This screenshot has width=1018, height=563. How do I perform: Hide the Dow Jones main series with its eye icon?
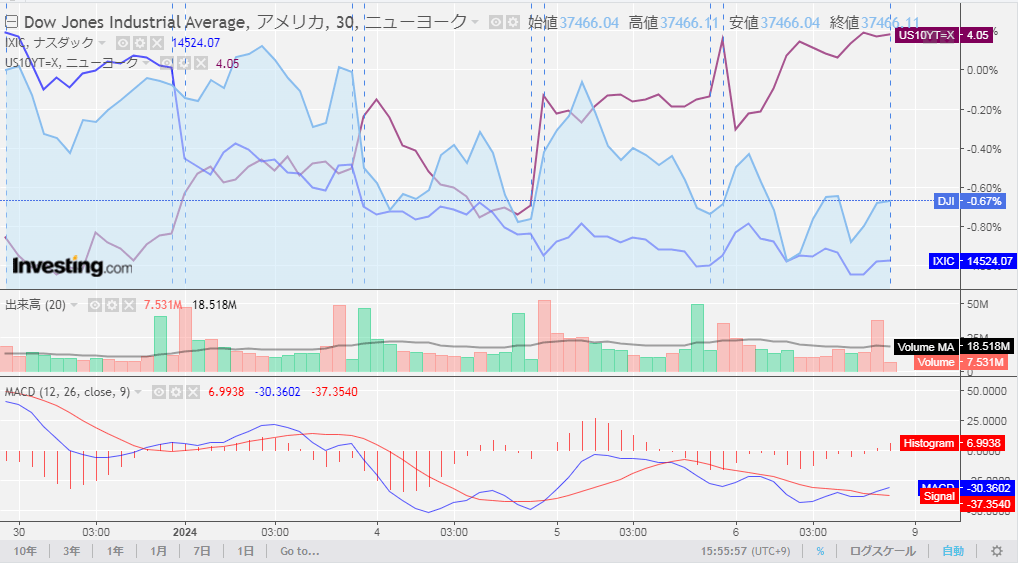pyautogui.click(x=495, y=22)
